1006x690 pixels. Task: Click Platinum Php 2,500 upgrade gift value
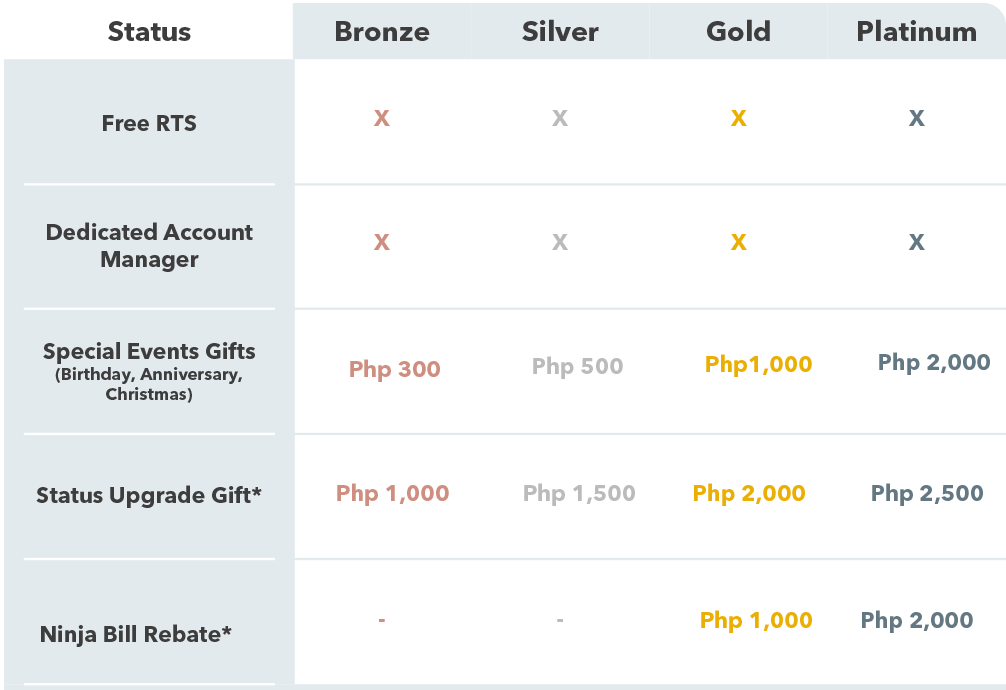tap(927, 493)
